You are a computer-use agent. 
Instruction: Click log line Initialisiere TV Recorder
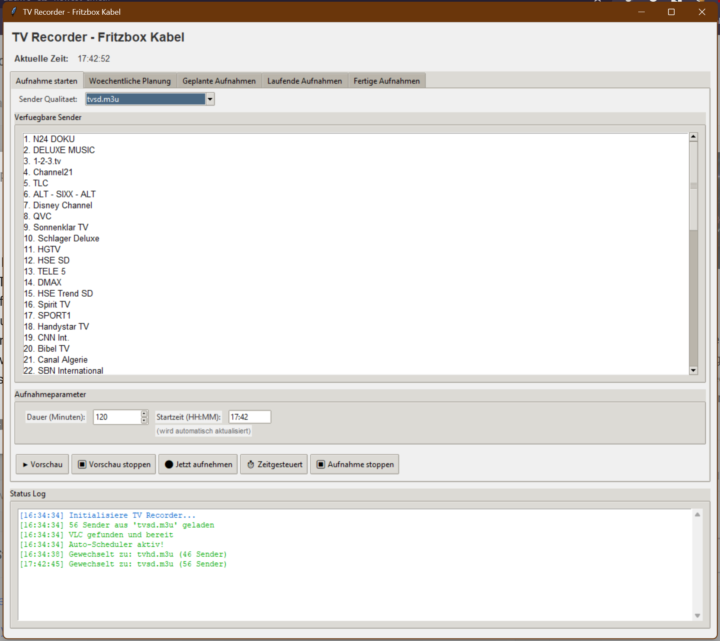click(x=107, y=515)
